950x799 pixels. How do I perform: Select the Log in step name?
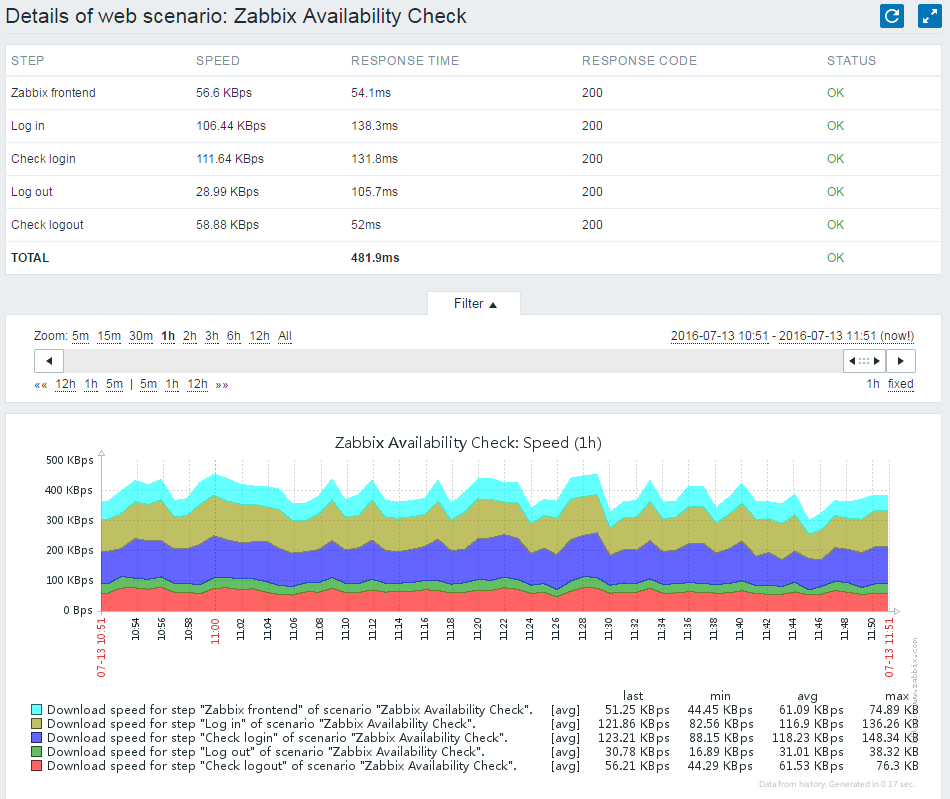tap(28, 126)
